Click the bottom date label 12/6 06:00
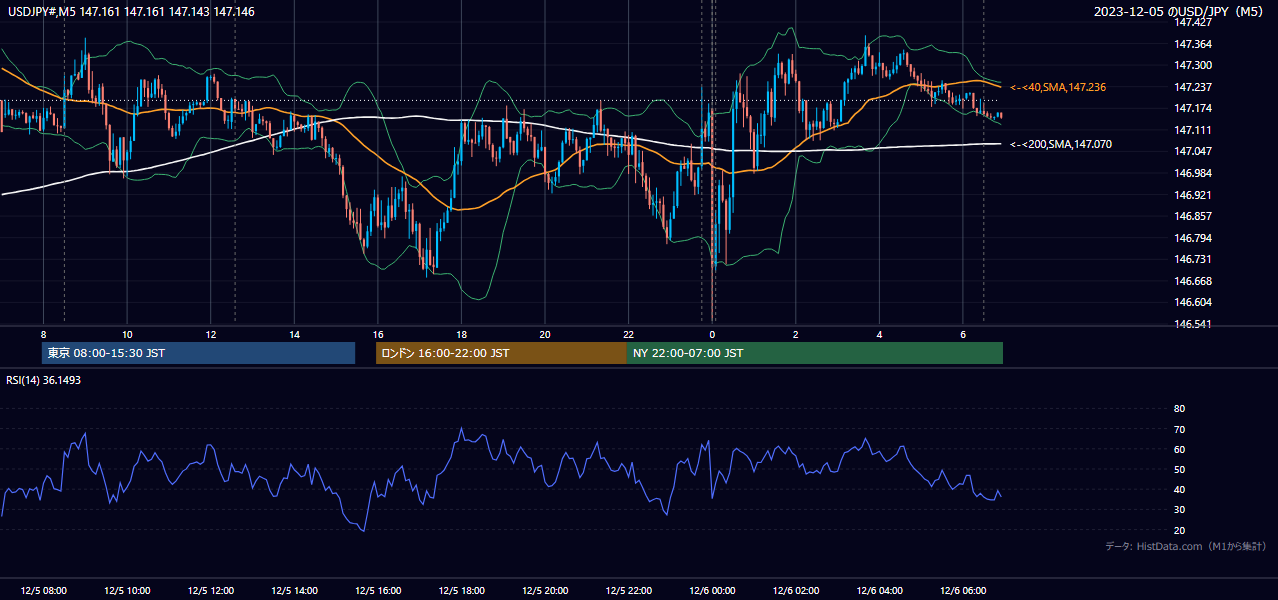This screenshot has height=600, width=1278. click(x=963, y=591)
